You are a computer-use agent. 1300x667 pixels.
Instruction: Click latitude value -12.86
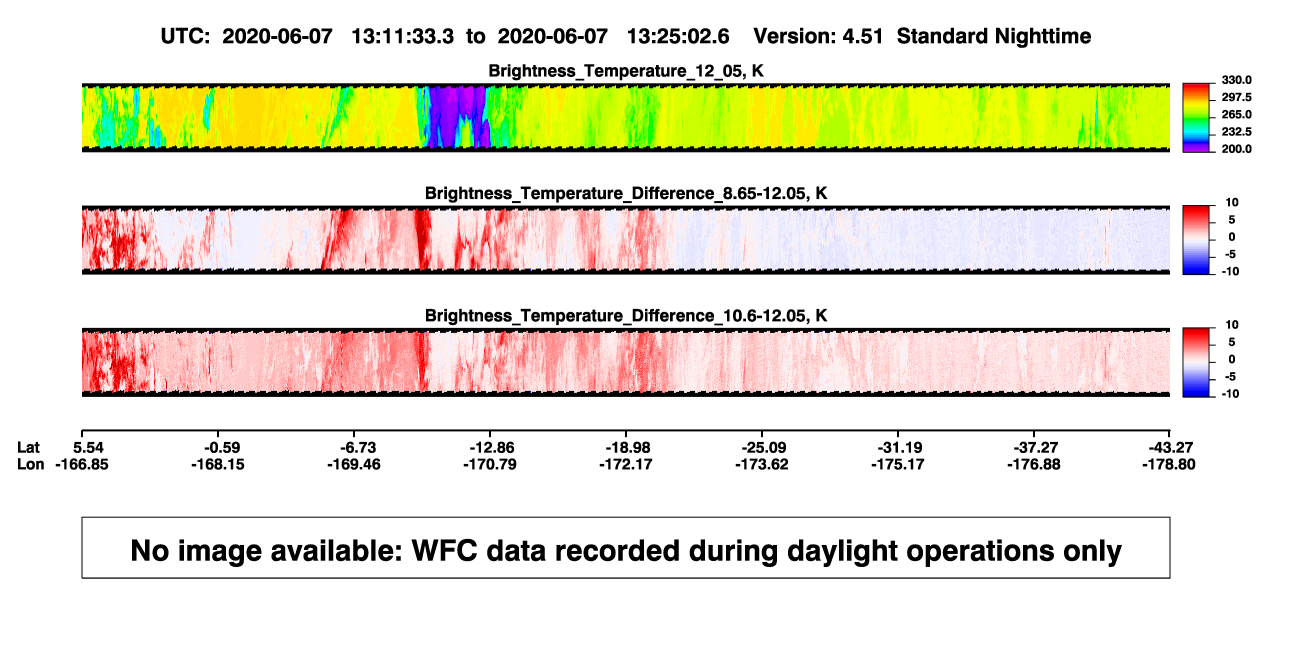tap(489, 447)
